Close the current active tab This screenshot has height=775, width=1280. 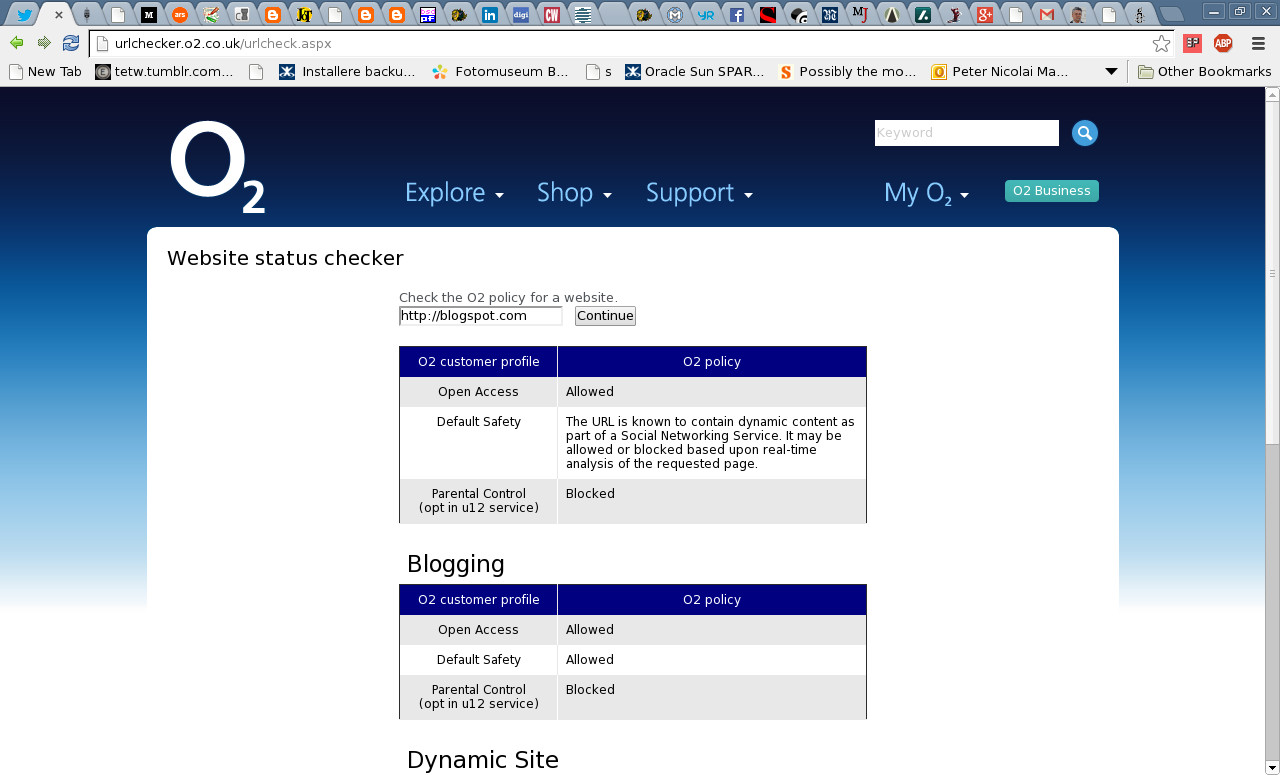[x=59, y=15]
